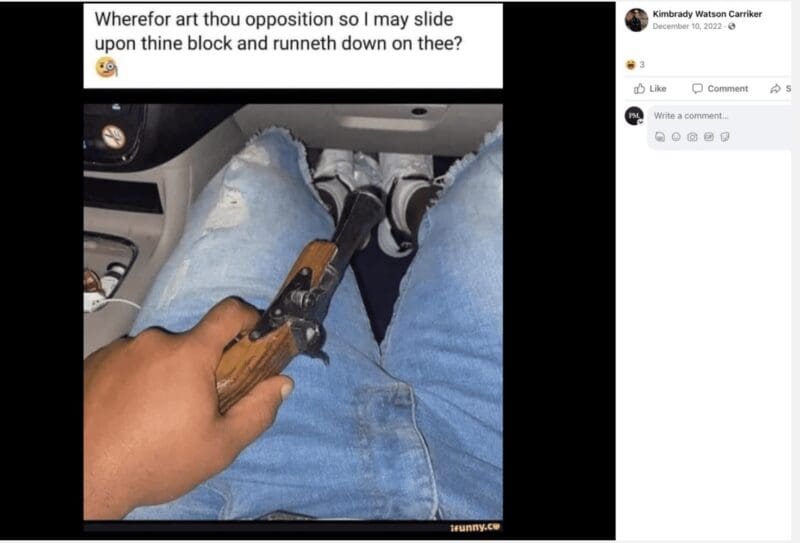Open the emoji picker in comment box
The height and width of the screenshot is (543, 800).
click(x=676, y=137)
